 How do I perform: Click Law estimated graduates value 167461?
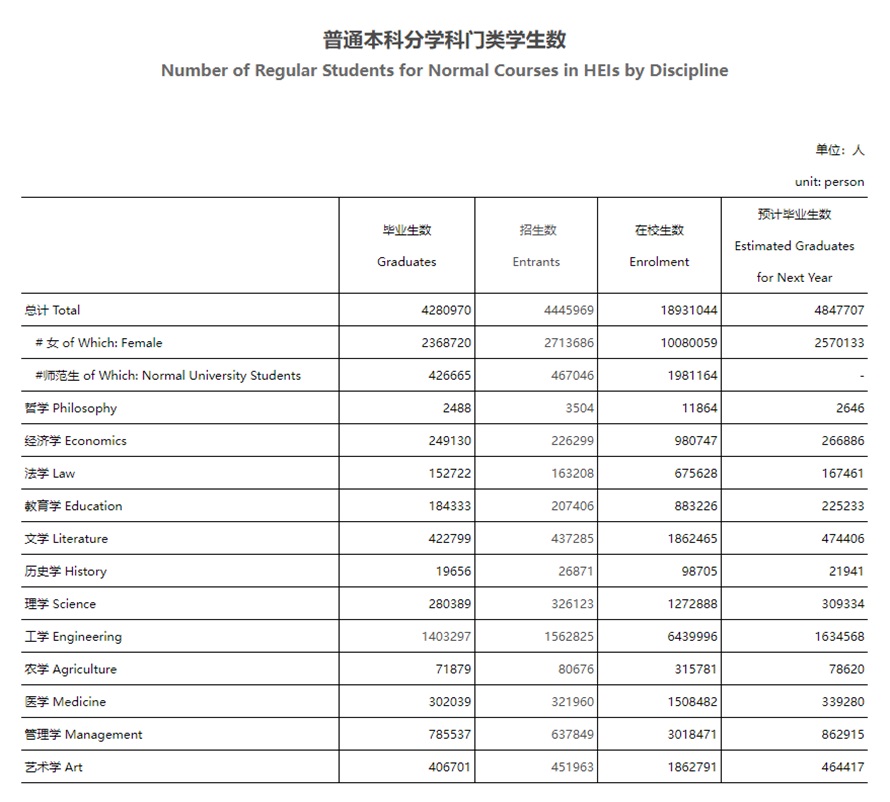(x=843, y=473)
